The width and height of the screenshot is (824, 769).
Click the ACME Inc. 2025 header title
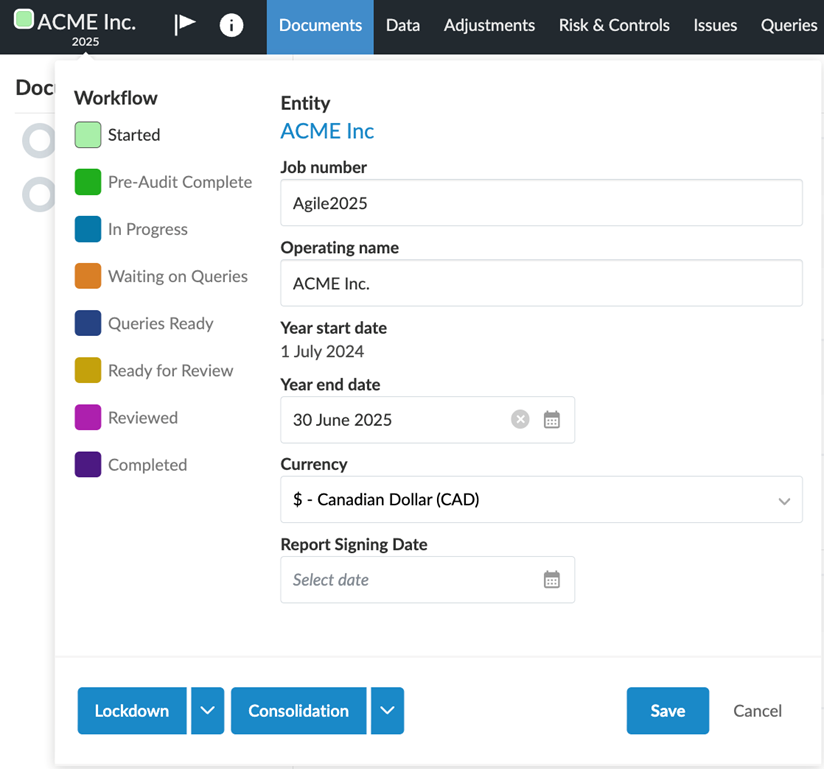[x=86, y=27]
